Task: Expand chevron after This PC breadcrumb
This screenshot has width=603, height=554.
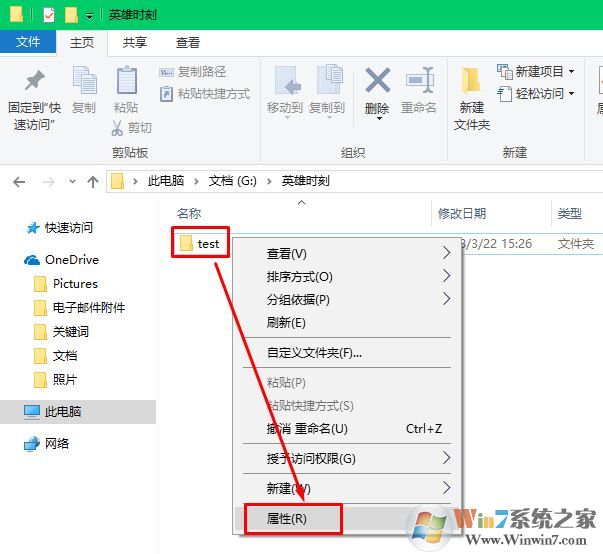Action: click(196, 181)
